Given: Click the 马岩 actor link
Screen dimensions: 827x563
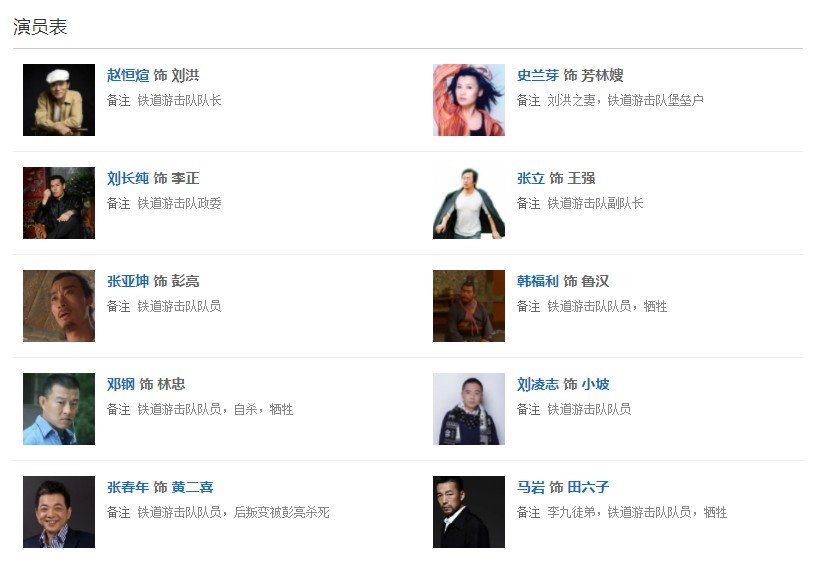Looking at the screenshot, I should tap(530, 487).
